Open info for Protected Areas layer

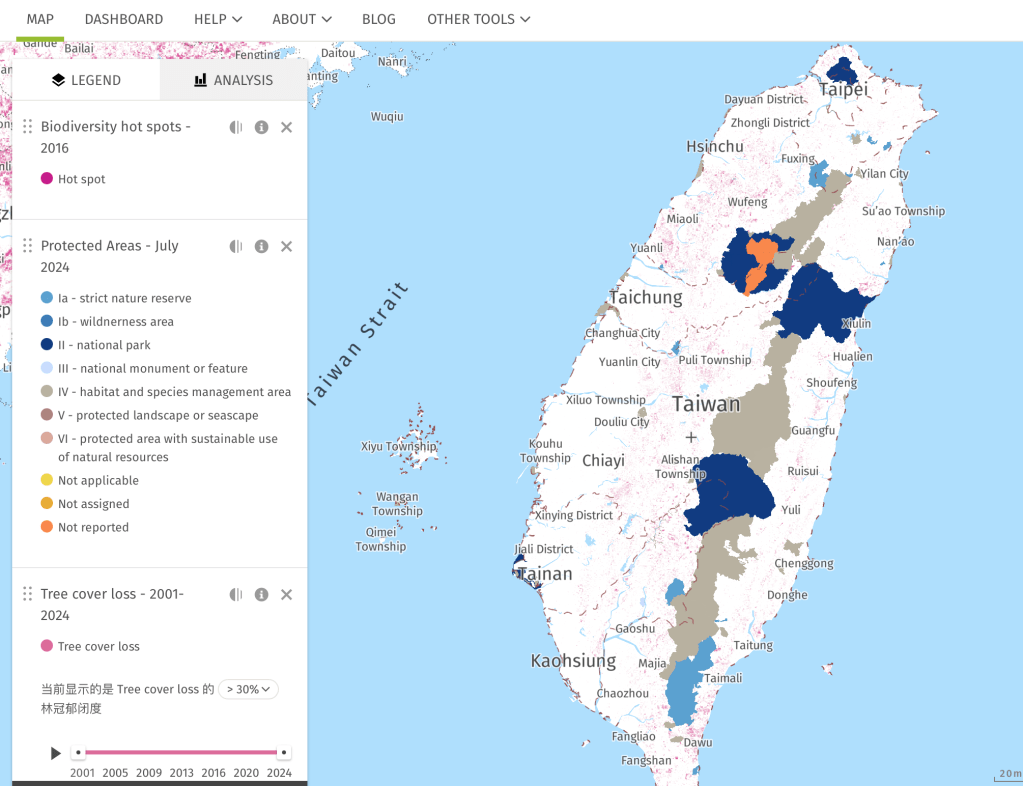[261, 246]
